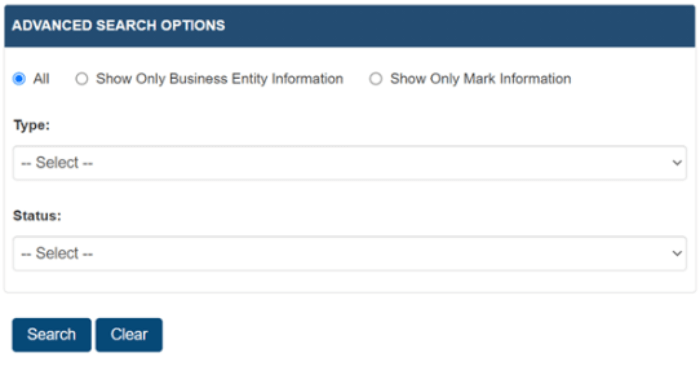Open the Type dropdown
The width and height of the screenshot is (700, 375).
pyautogui.click(x=350, y=163)
